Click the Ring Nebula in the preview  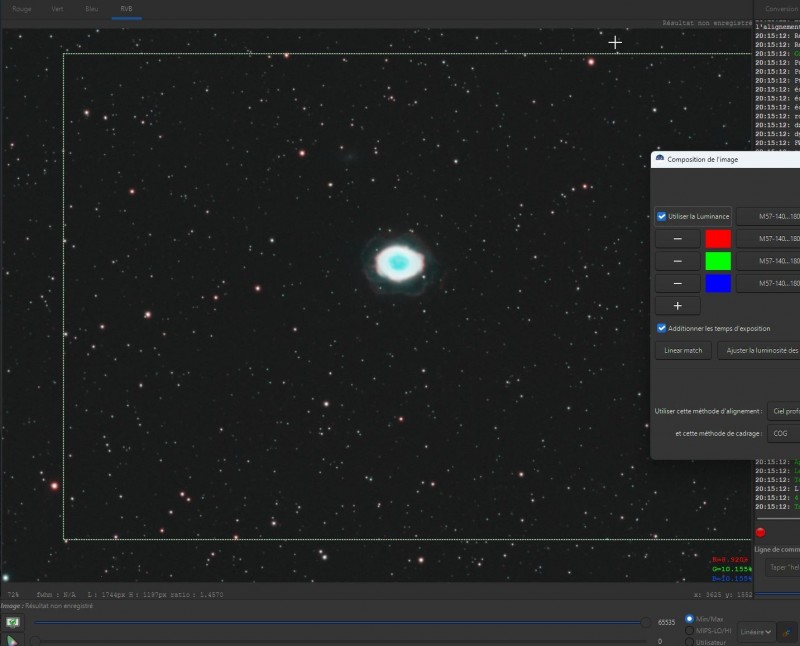tap(399, 263)
